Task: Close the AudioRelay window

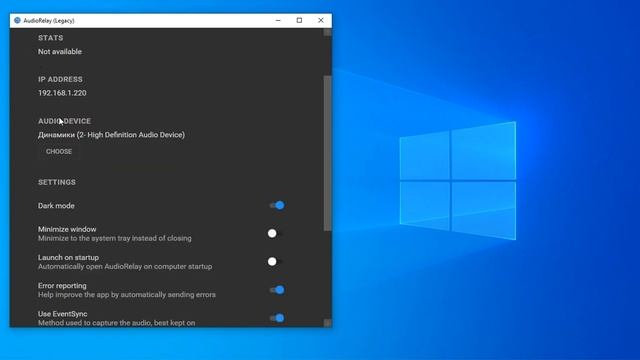Action: click(321, 20)
